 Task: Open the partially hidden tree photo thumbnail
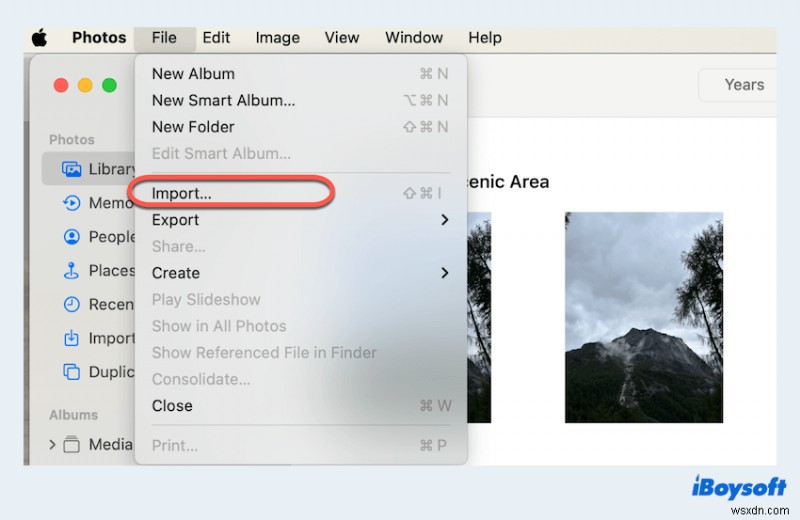[479, 317]
